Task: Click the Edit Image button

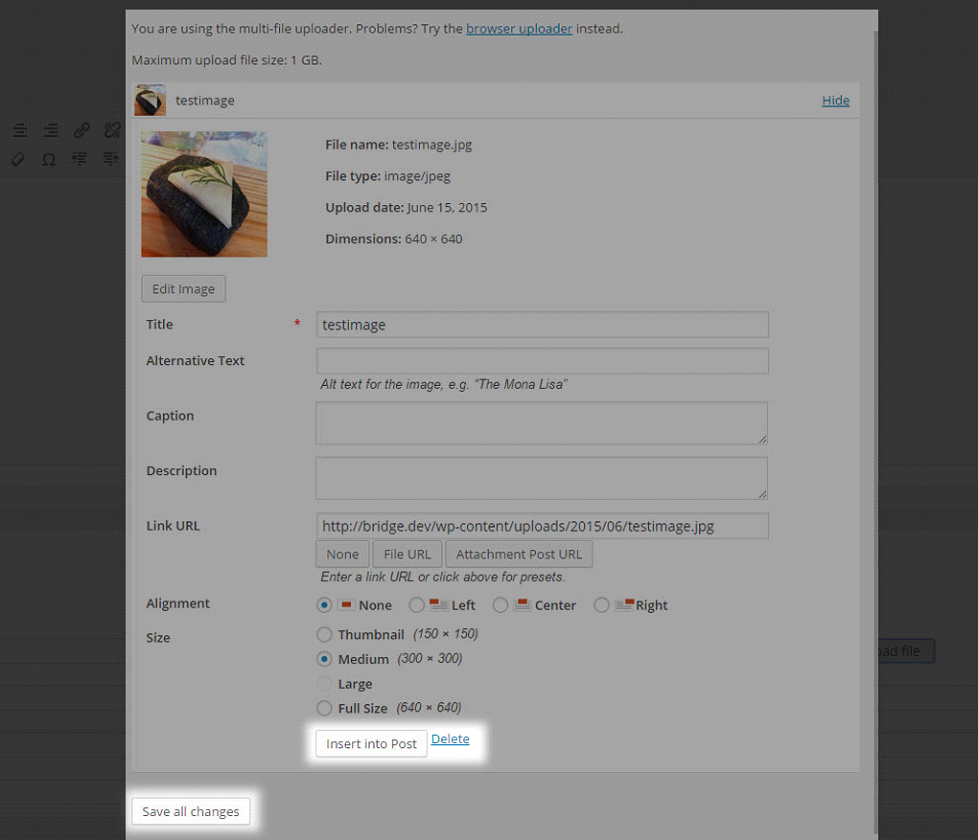Action: point(183,289)
